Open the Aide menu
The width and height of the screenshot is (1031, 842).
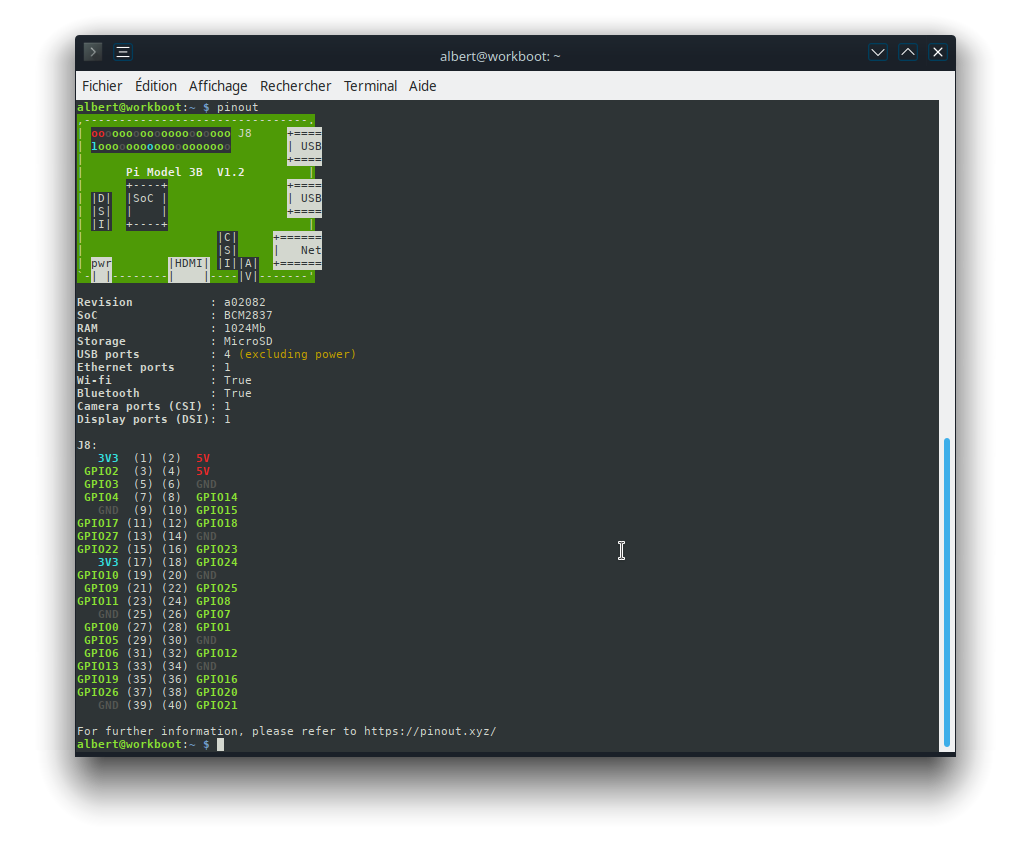[422, 86]
